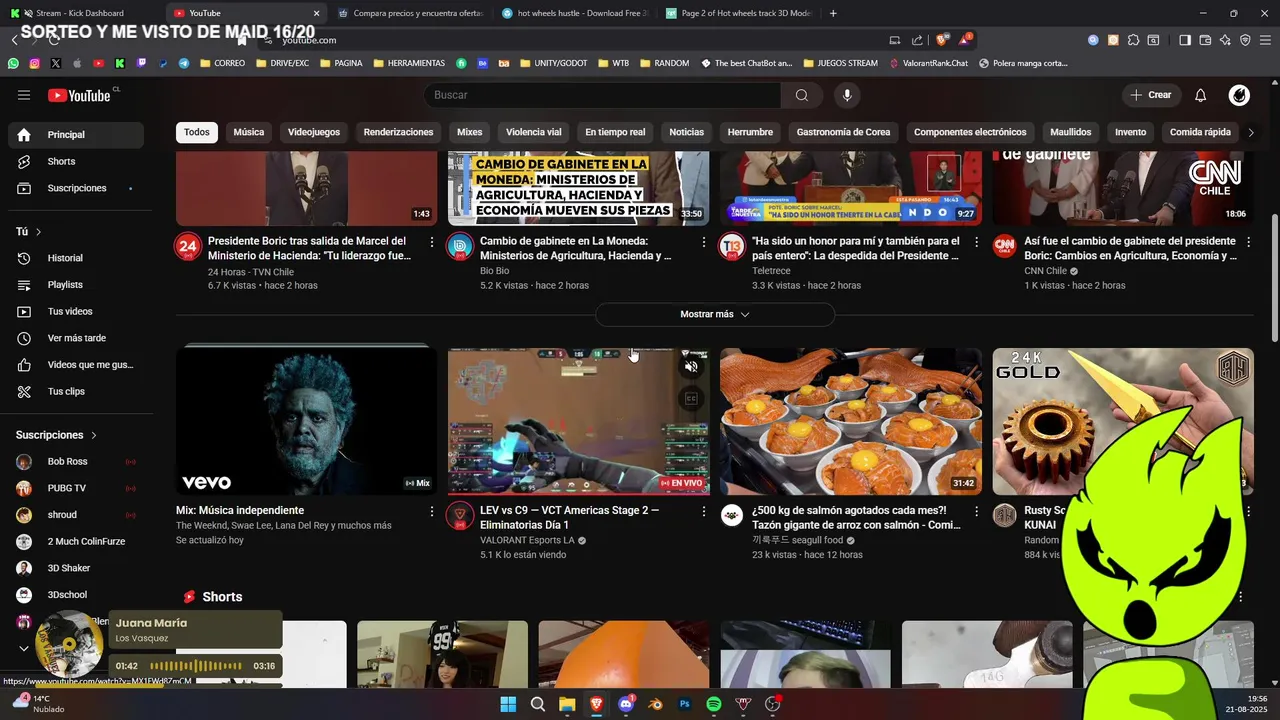Select the Videojuegos category chip
1280x720 pixels.
(x=314, y=132)
